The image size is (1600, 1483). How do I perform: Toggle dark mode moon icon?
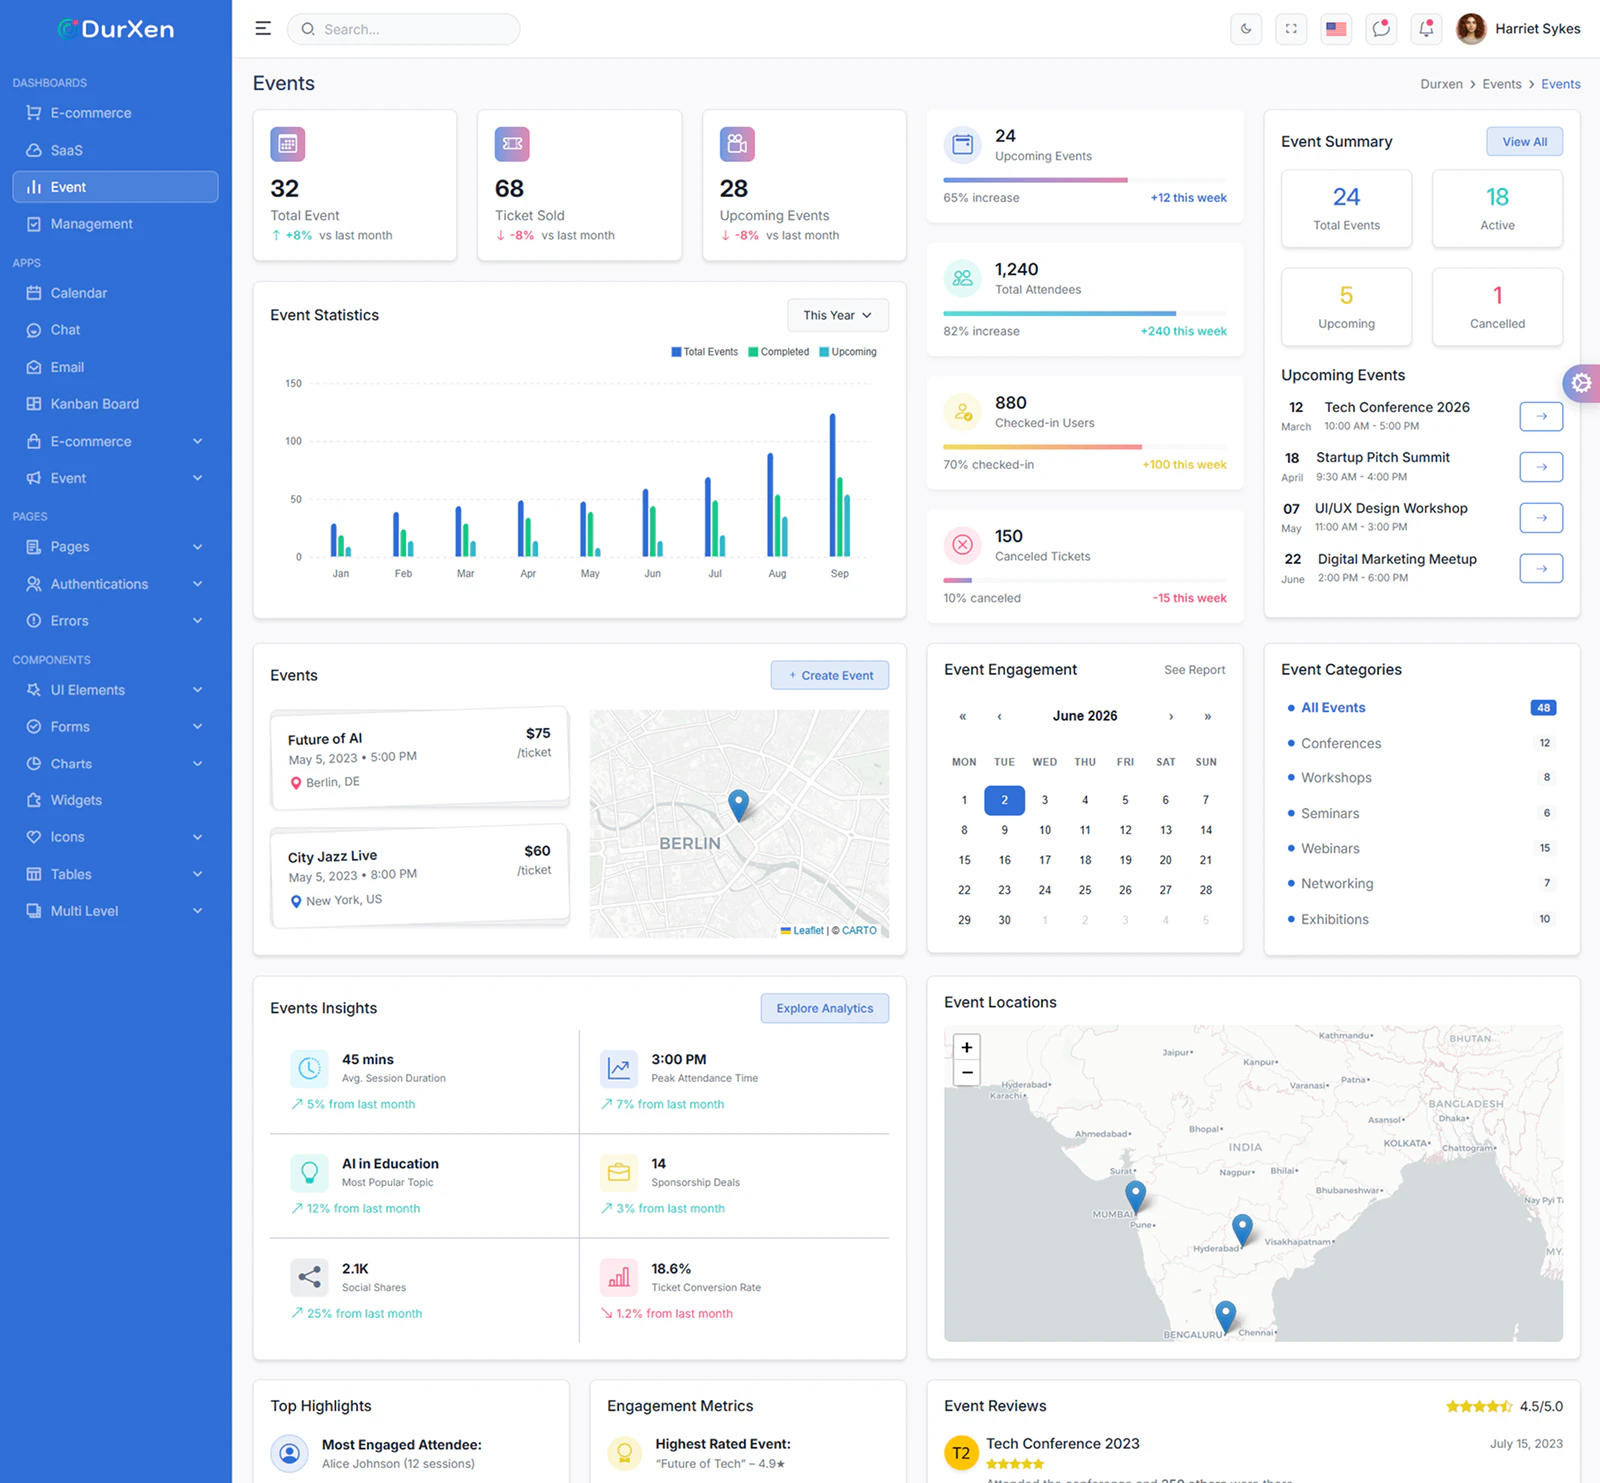(x=1246, y=29)
